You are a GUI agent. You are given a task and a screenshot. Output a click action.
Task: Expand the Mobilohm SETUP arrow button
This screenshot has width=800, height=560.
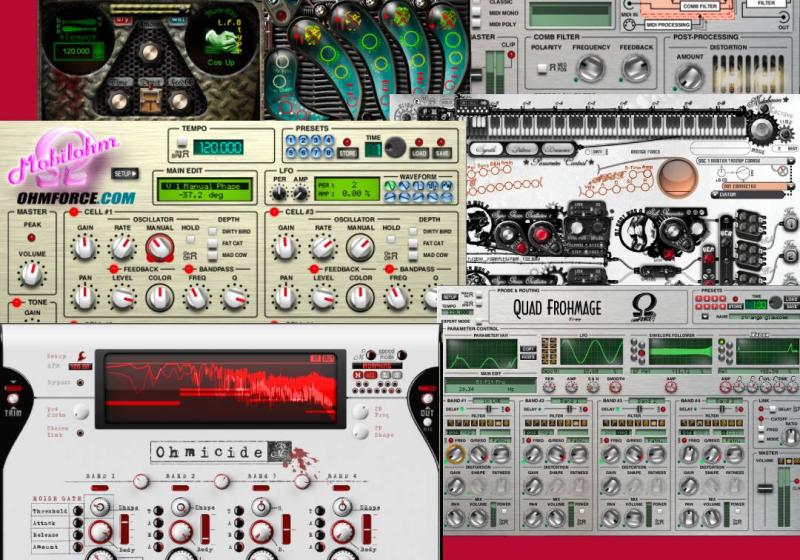[x=125, y=174]
